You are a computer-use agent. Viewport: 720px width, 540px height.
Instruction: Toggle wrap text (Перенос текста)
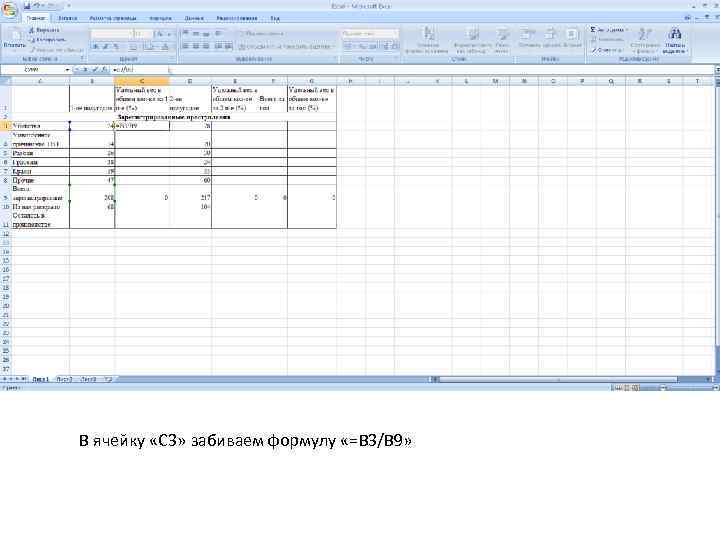tap(261, 34)
